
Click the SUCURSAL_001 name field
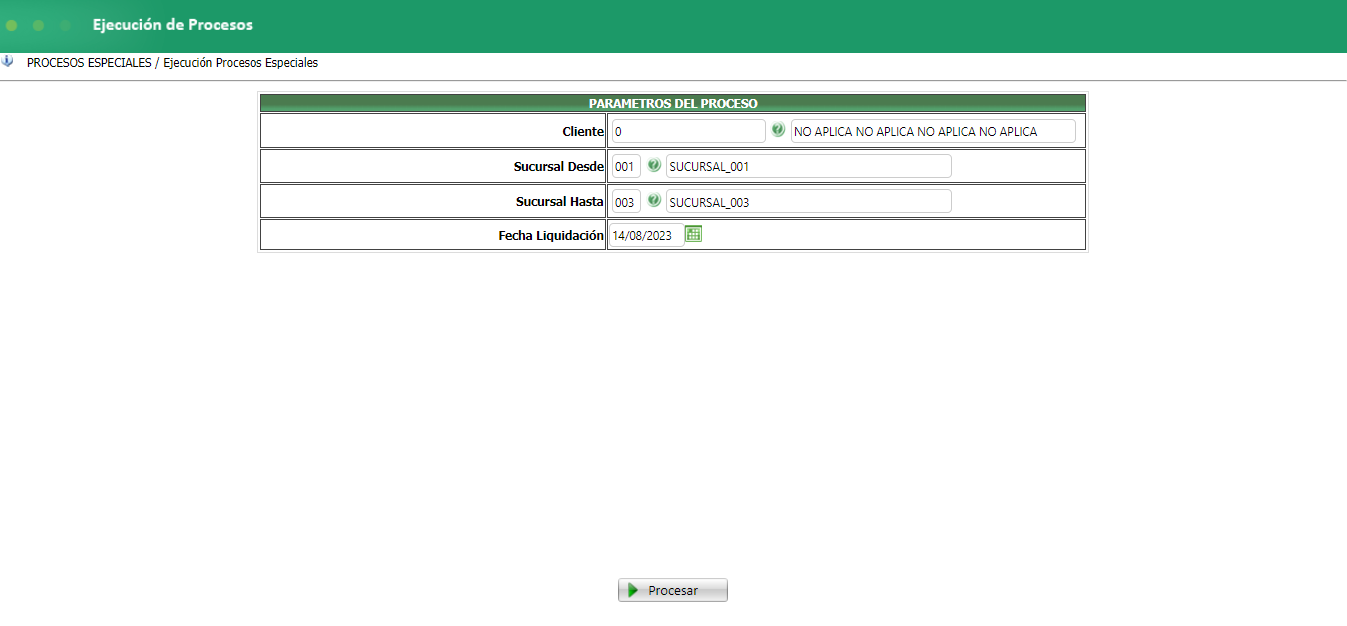(x=808, y=166)
